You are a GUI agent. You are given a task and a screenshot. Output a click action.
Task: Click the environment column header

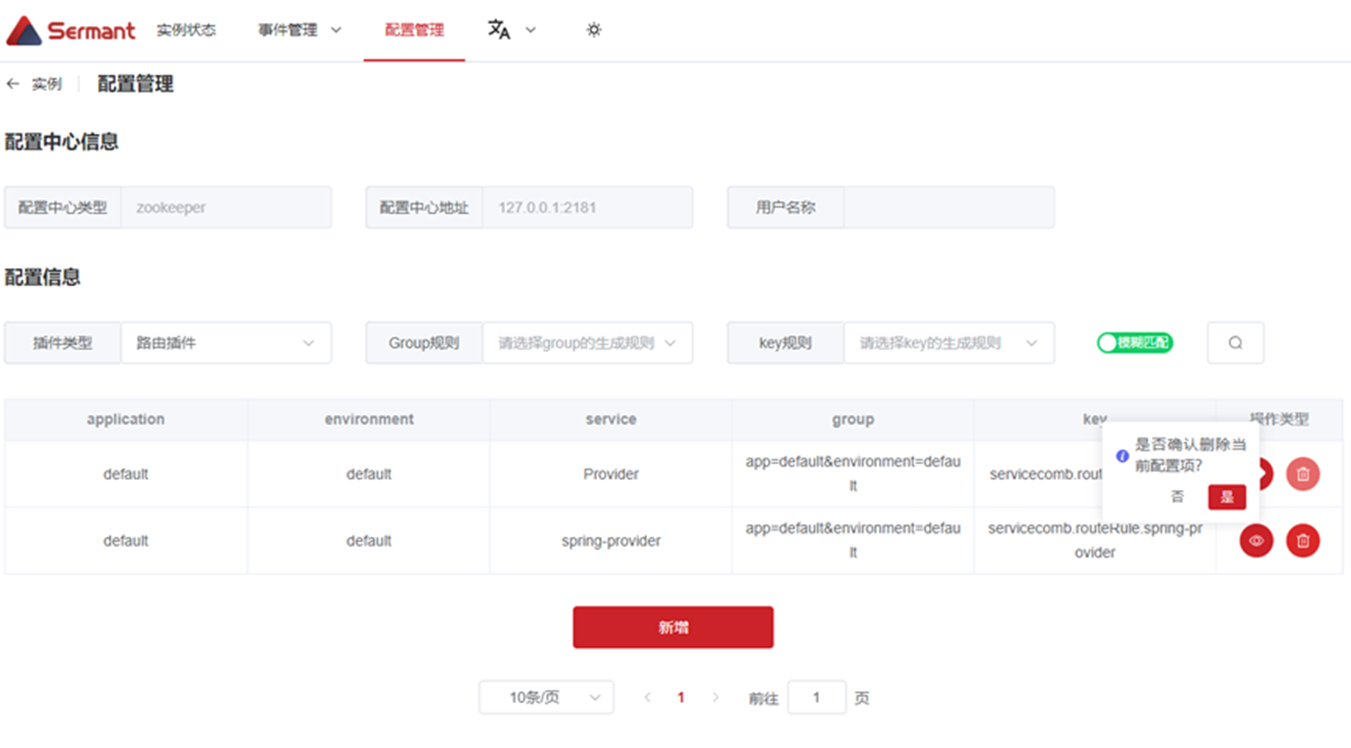[x=369, y=420]
